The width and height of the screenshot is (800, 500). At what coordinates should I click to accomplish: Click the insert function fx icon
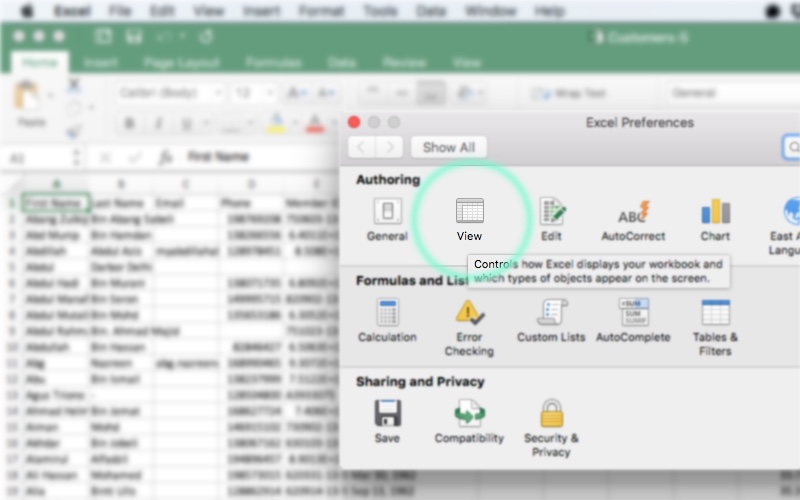tap(166, 157)
